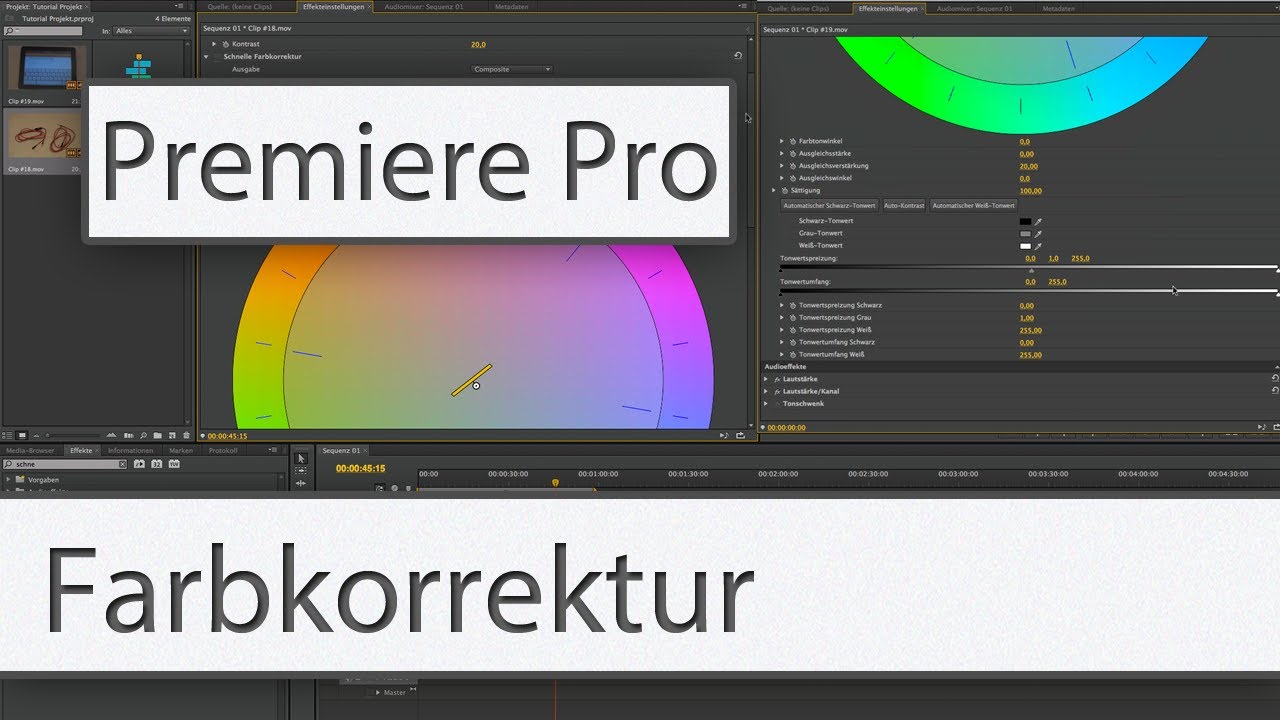Toggle the fx switch for Lautstärke
The width and height of the screenshot is (1280, 720).
pyautogui.click(x=777, y=379)
